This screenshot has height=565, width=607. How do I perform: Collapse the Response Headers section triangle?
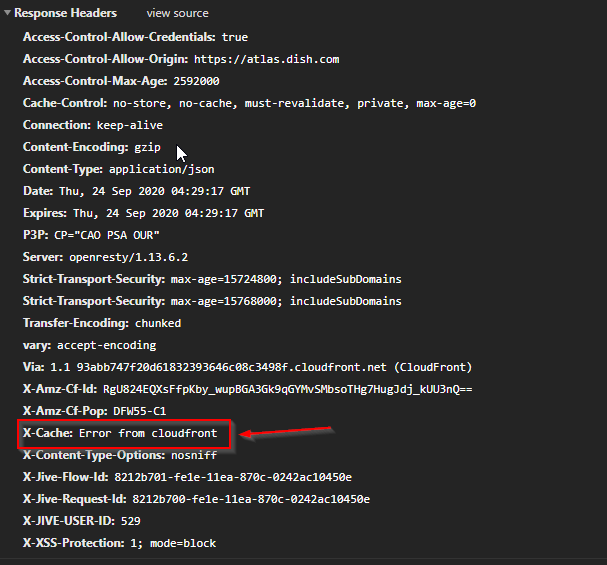7,13
